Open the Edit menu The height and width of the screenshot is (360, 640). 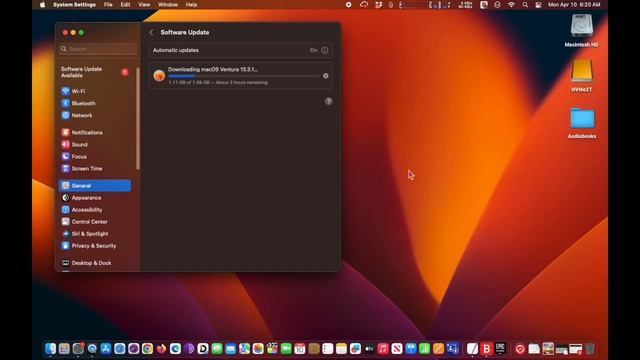[x=125, y=5]
